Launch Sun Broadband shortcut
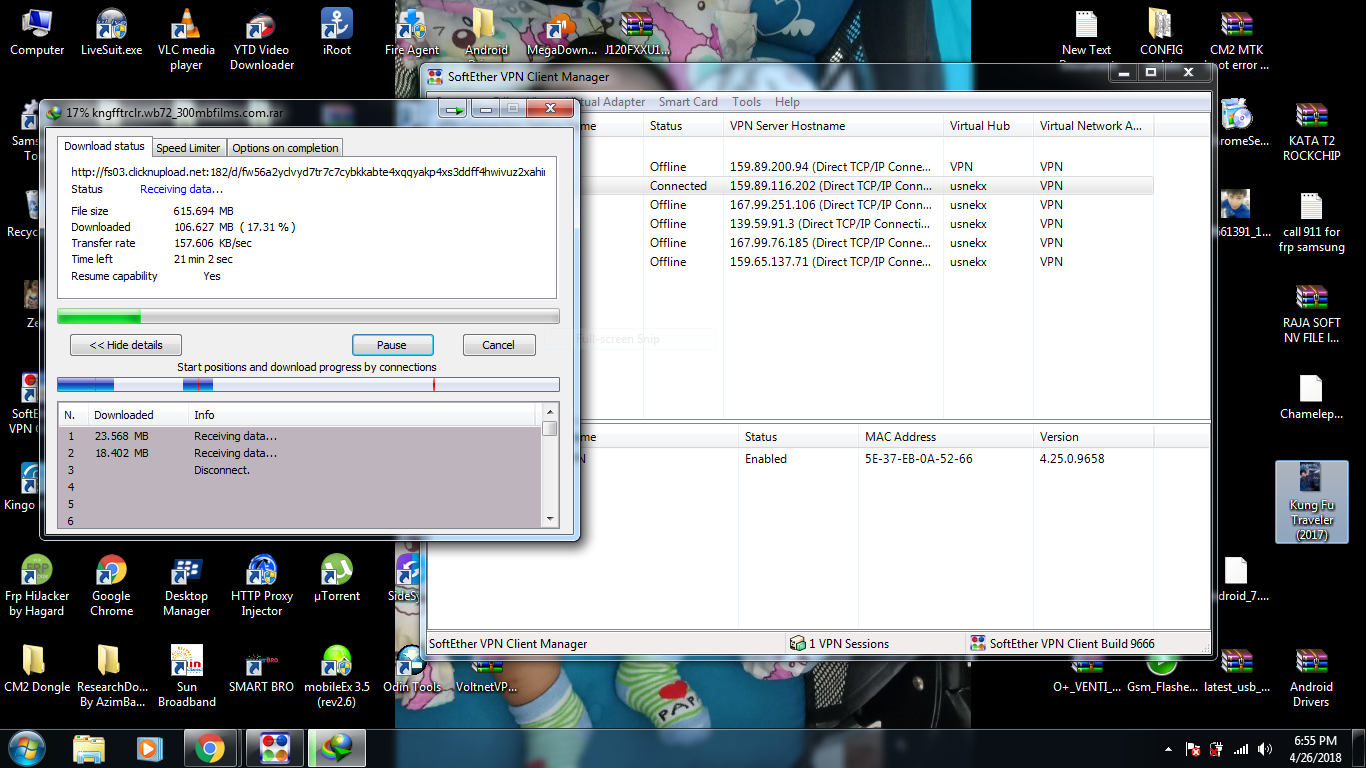1366x768 pixels. (x=186, y=677)
